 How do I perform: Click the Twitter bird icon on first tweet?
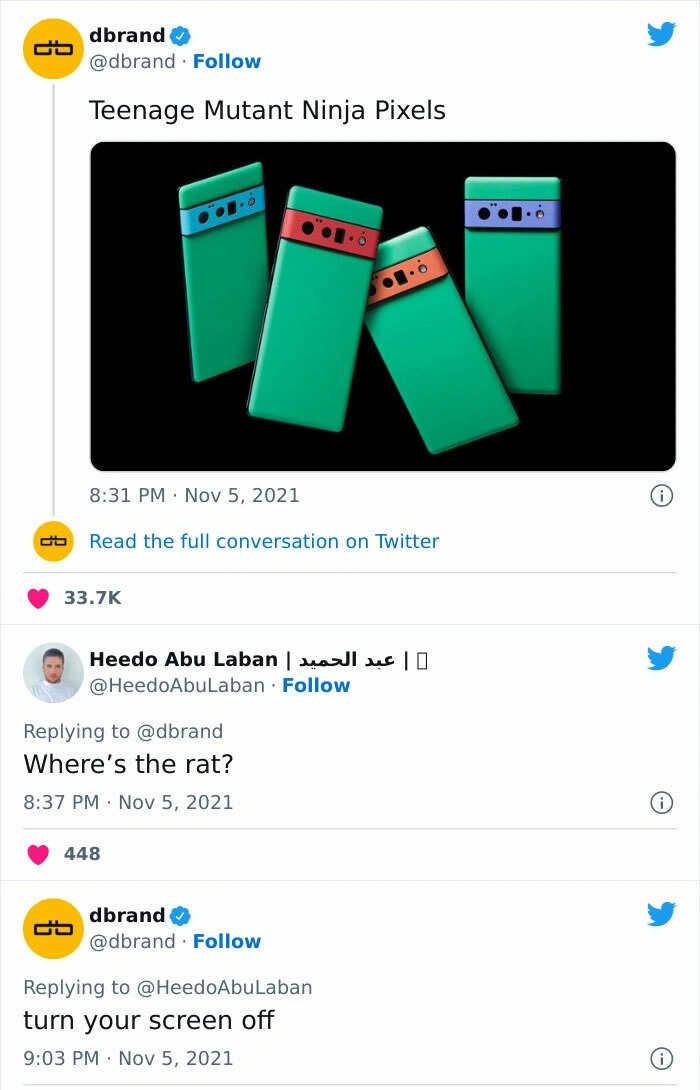point(661,35)
